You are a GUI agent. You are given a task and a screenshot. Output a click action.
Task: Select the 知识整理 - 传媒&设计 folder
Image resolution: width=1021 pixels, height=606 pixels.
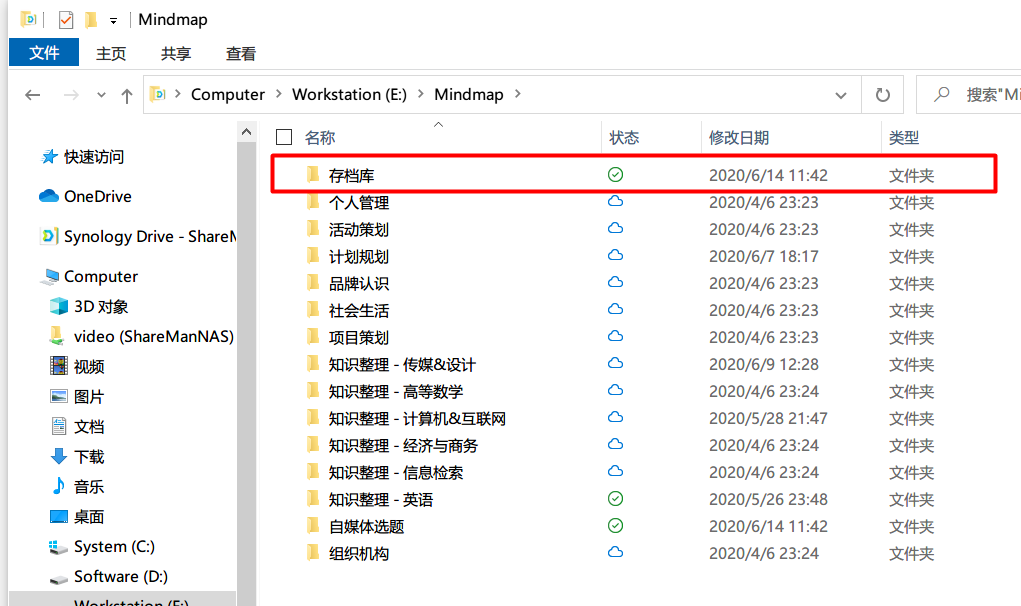click(x=402, y=365)
